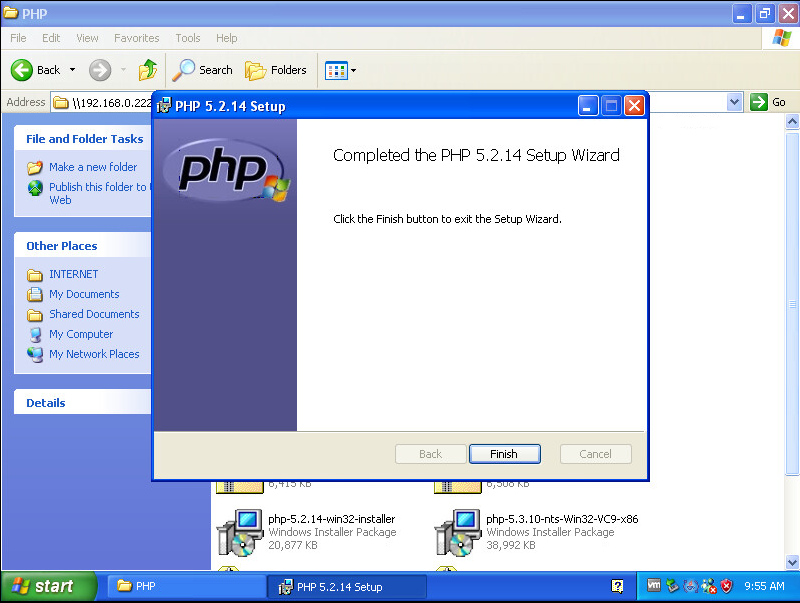Click Publish this folder to Web
800x603 pixels.
click(98, 193)
